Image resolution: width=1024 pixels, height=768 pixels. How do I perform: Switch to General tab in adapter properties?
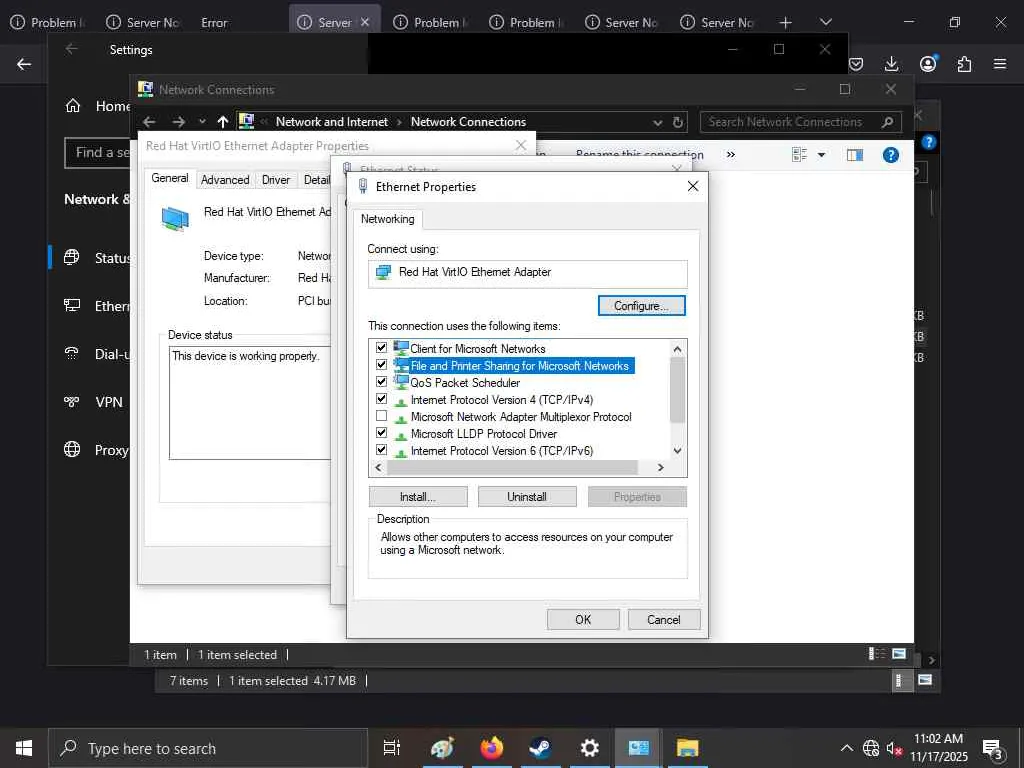pyautogui.click(x=170, y=178)
